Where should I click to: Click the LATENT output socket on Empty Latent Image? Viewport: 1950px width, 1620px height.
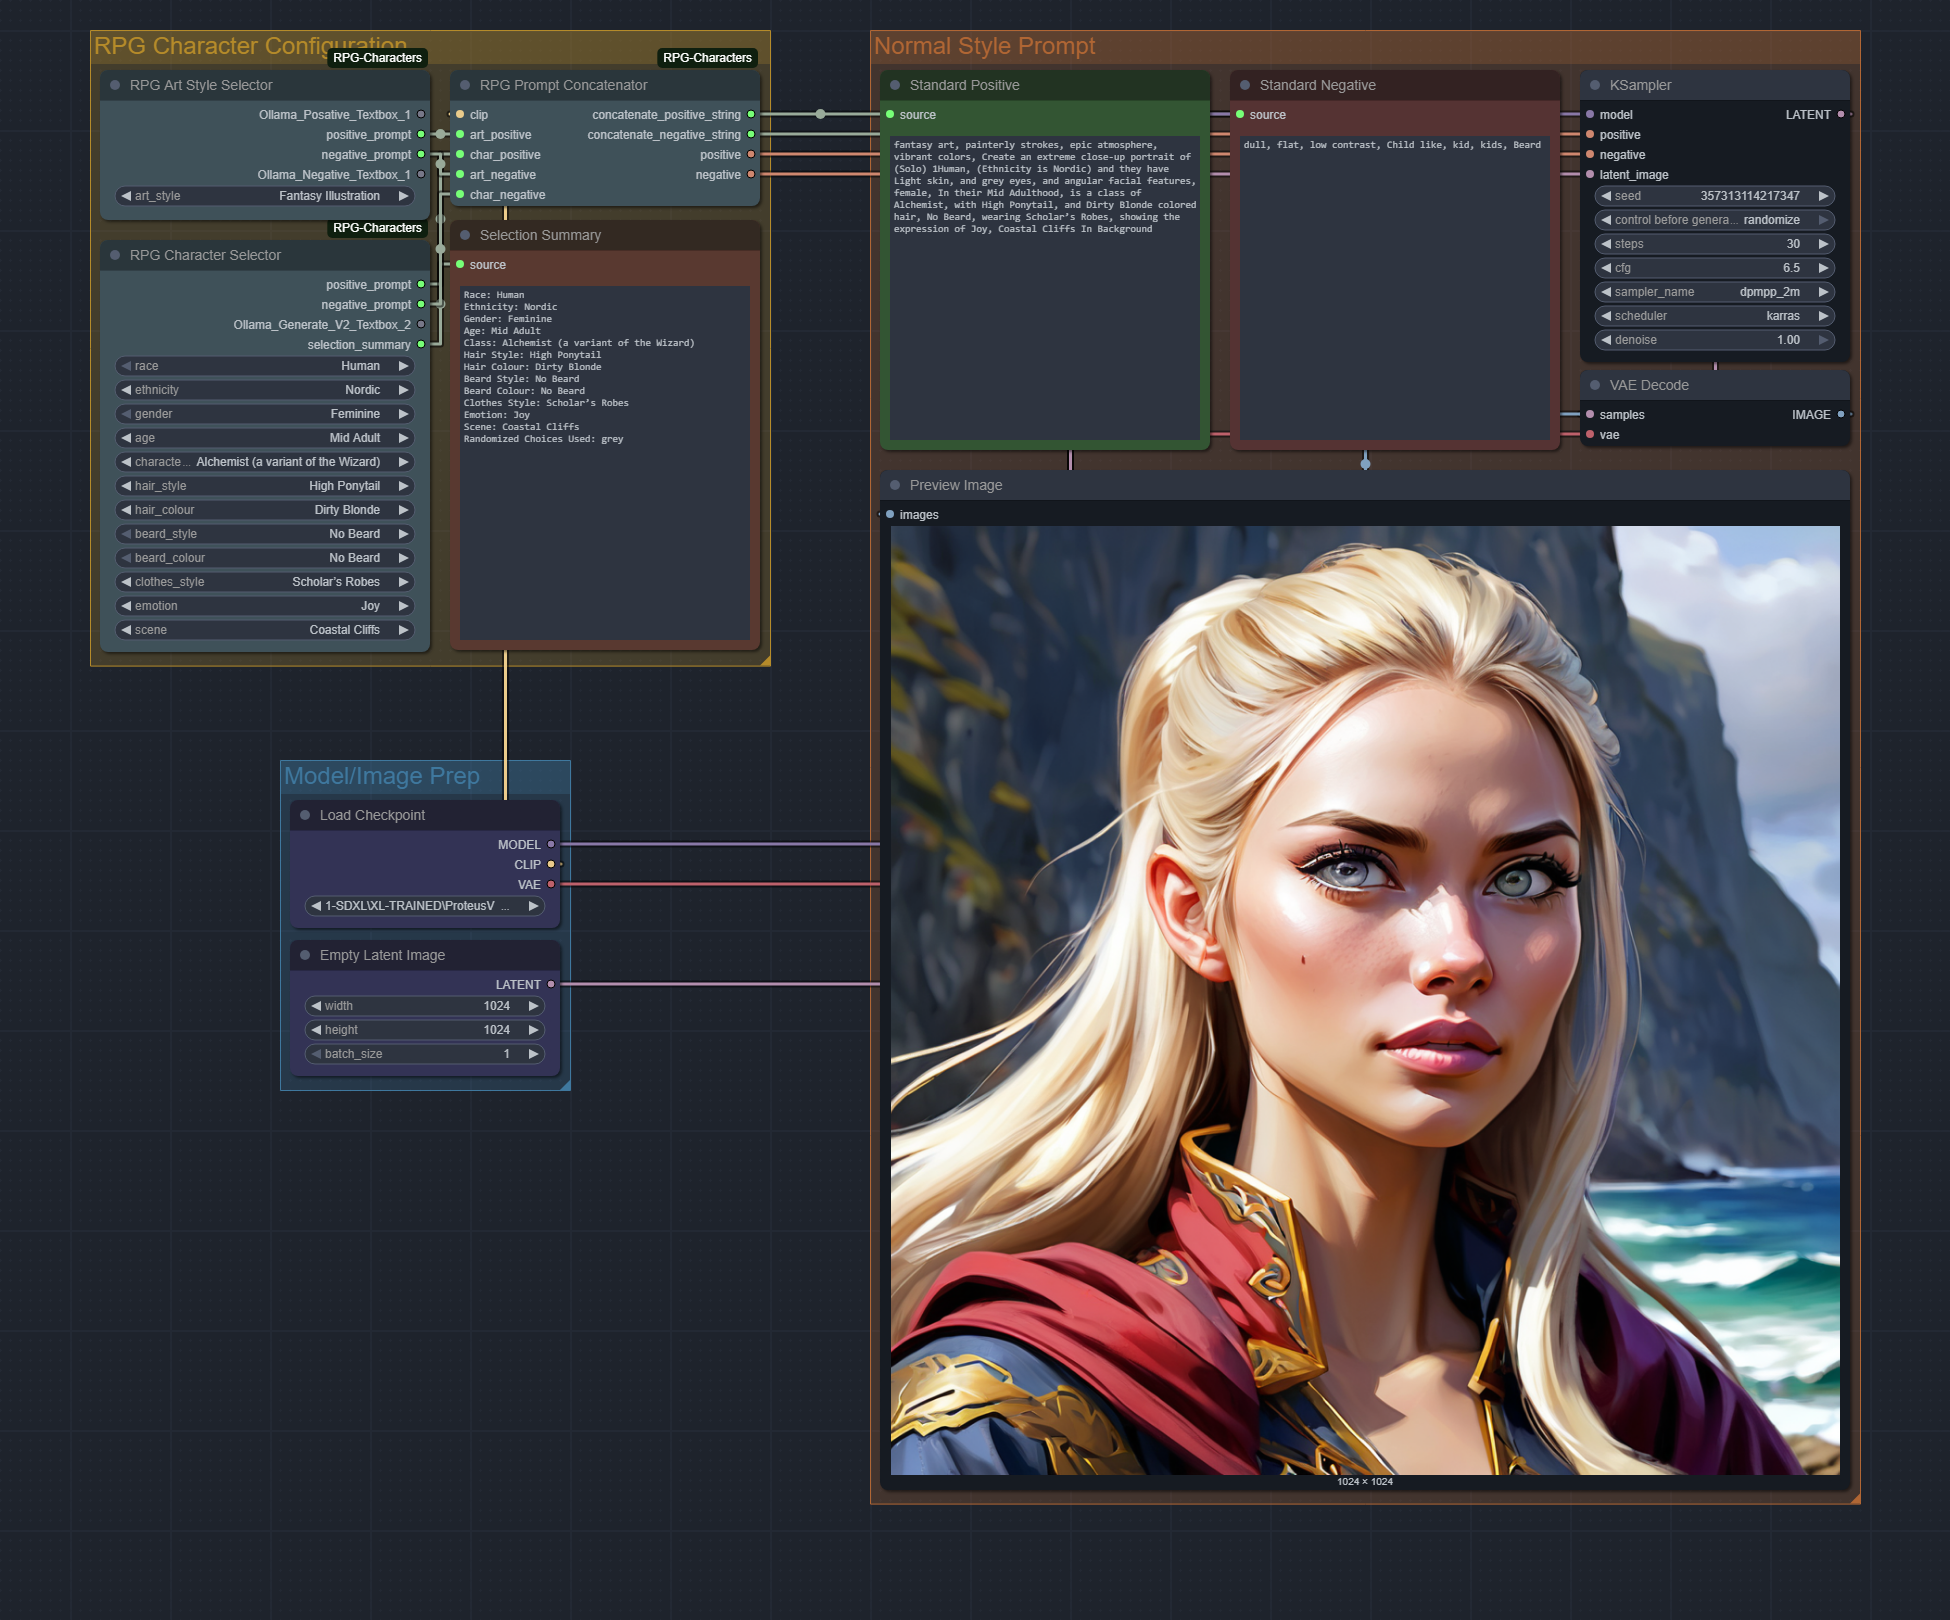coord(551,985)
